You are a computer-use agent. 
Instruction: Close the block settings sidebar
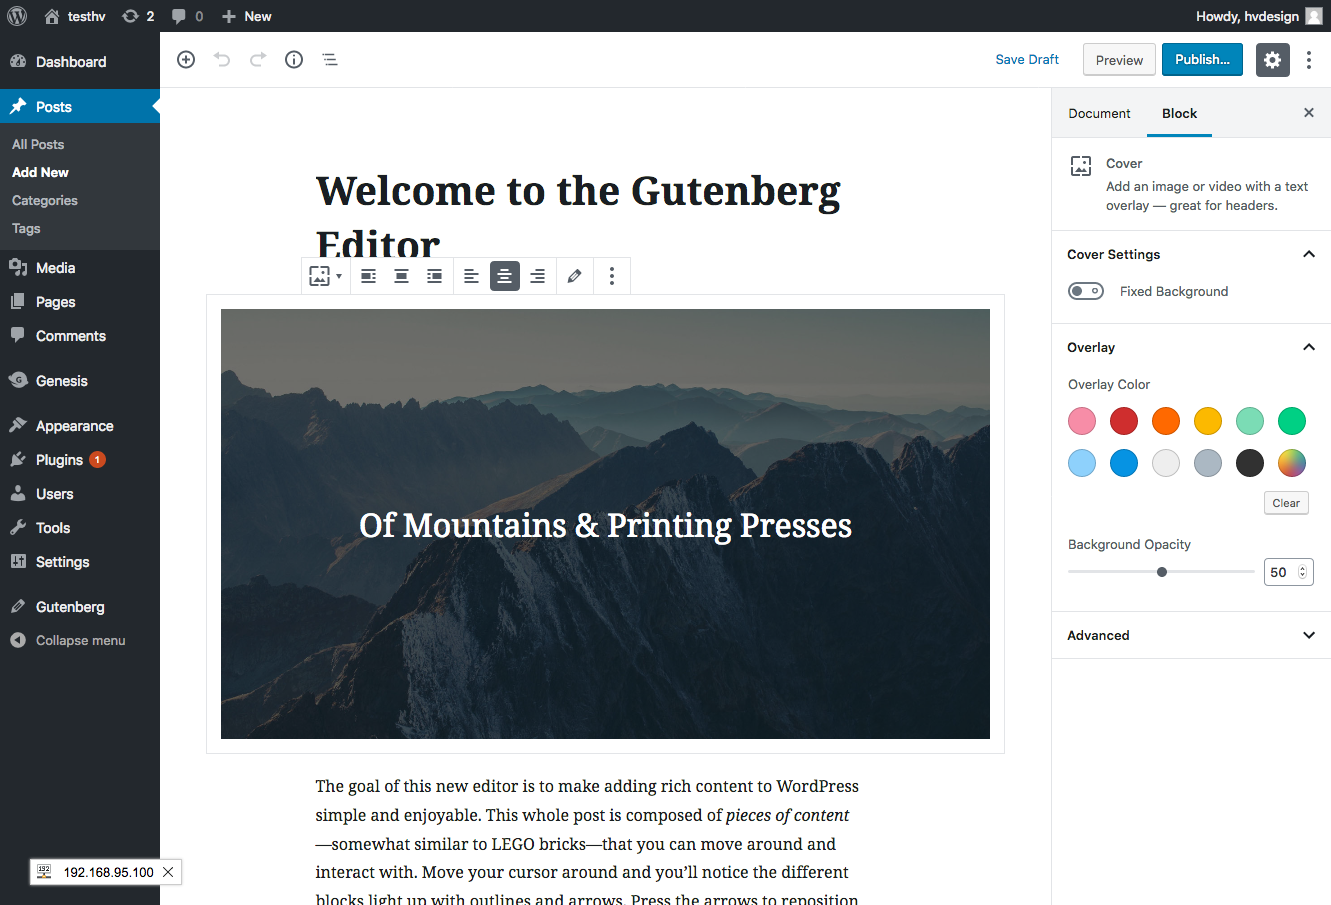tap(1309, 113)
